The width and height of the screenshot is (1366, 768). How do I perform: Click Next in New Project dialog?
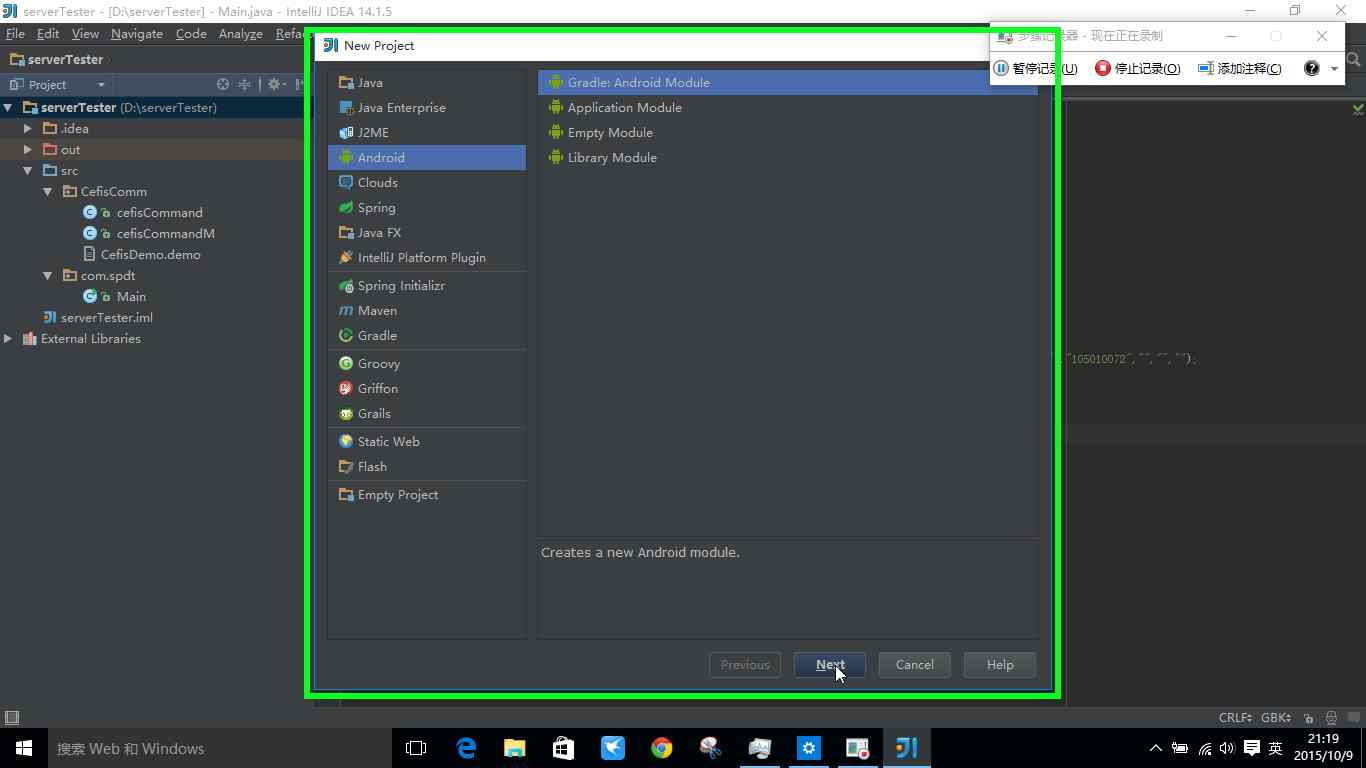(x=830, y=665)
